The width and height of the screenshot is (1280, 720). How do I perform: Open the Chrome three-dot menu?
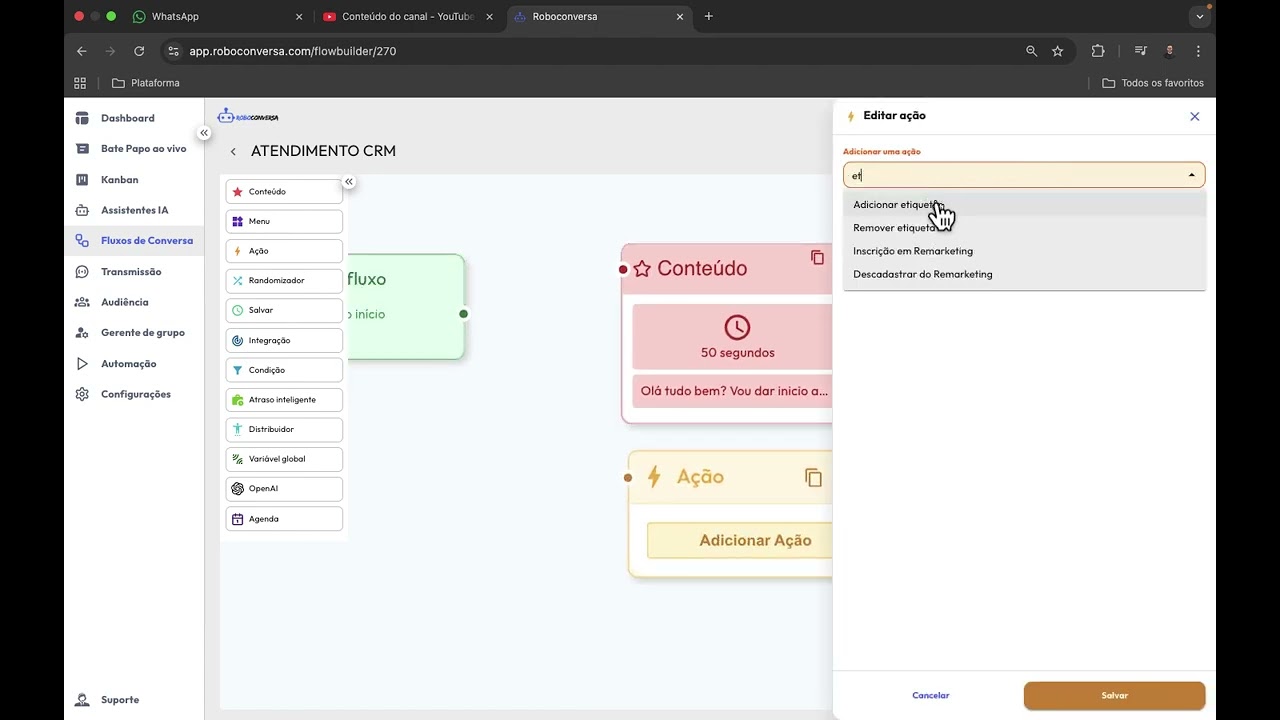coord(1198,51)
